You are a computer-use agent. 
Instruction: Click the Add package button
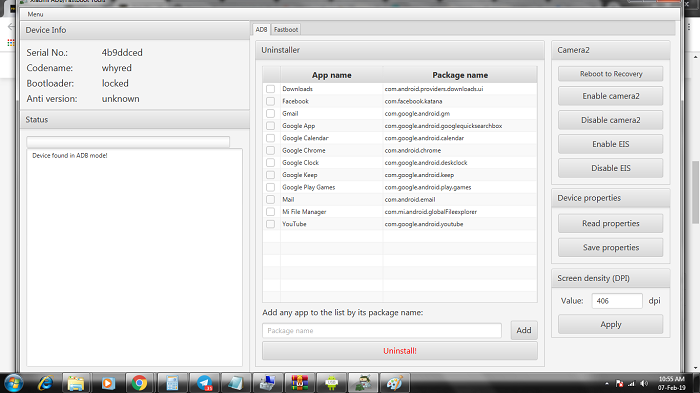524,330
